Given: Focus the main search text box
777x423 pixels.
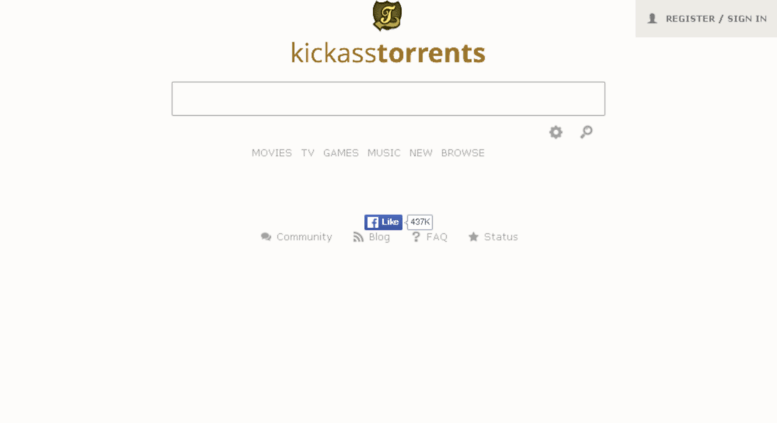Looking at the screenshot, I should coord(388,99).
